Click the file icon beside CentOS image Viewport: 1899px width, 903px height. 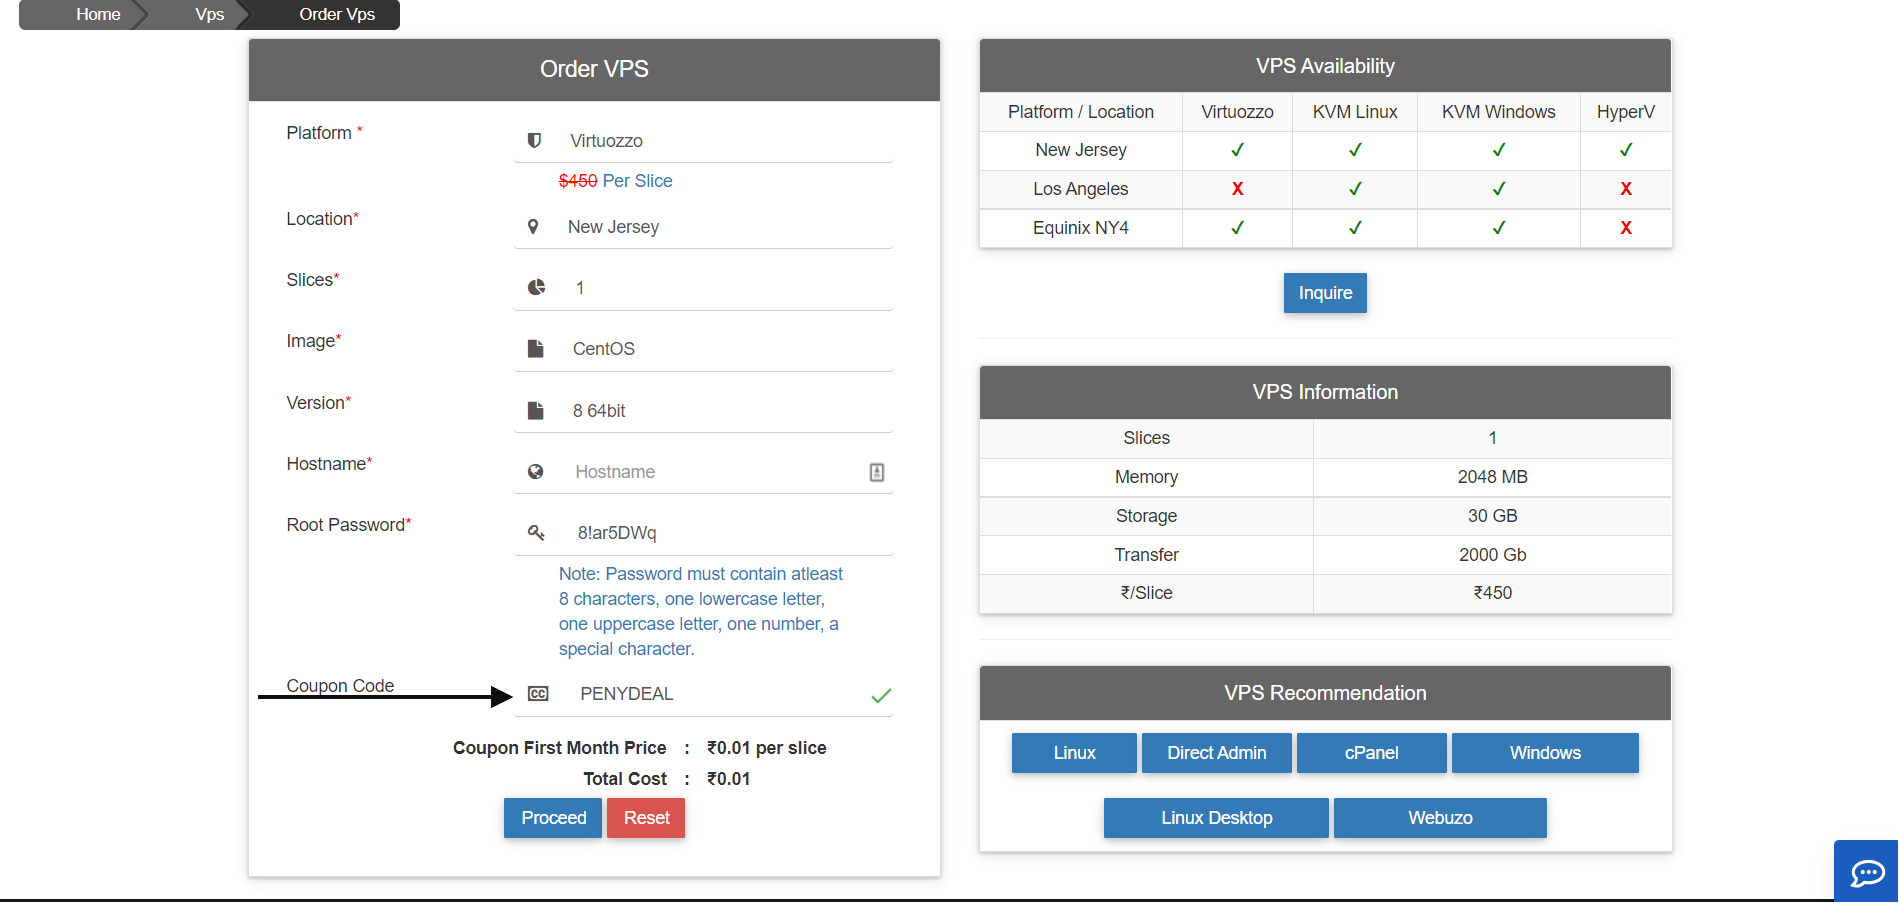pos(536,349)
